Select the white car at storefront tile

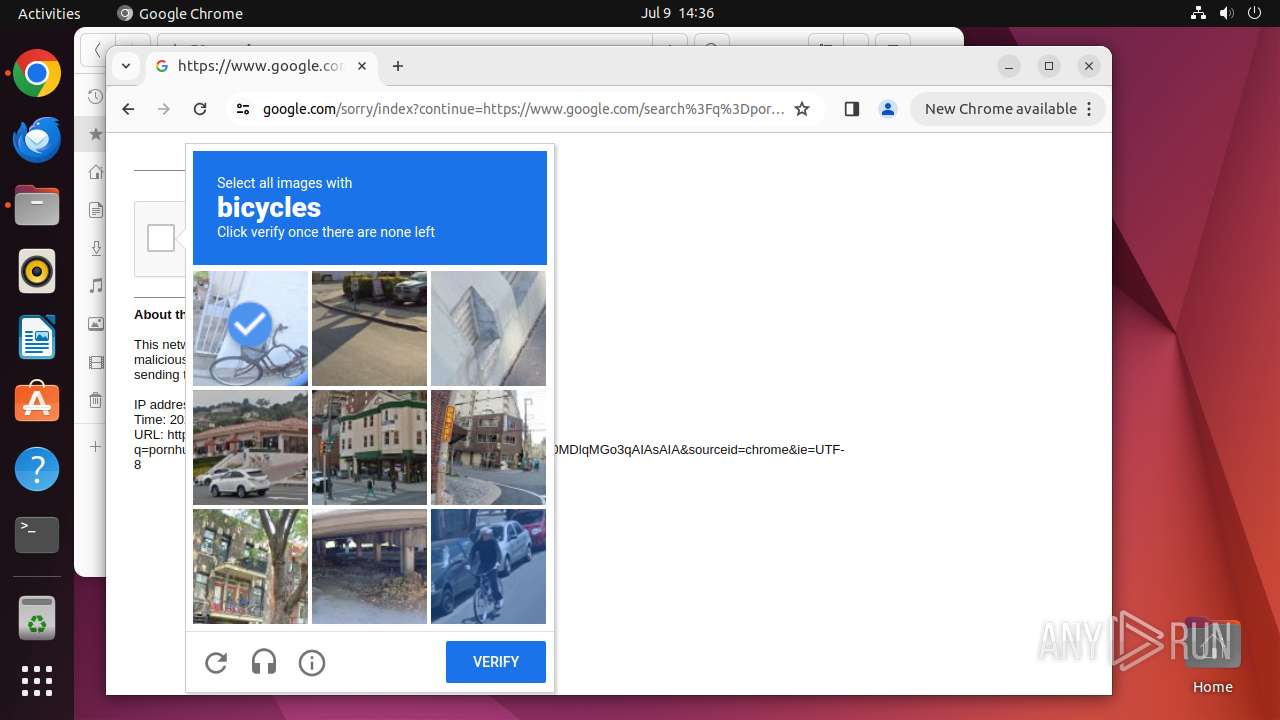click(250, 447)
